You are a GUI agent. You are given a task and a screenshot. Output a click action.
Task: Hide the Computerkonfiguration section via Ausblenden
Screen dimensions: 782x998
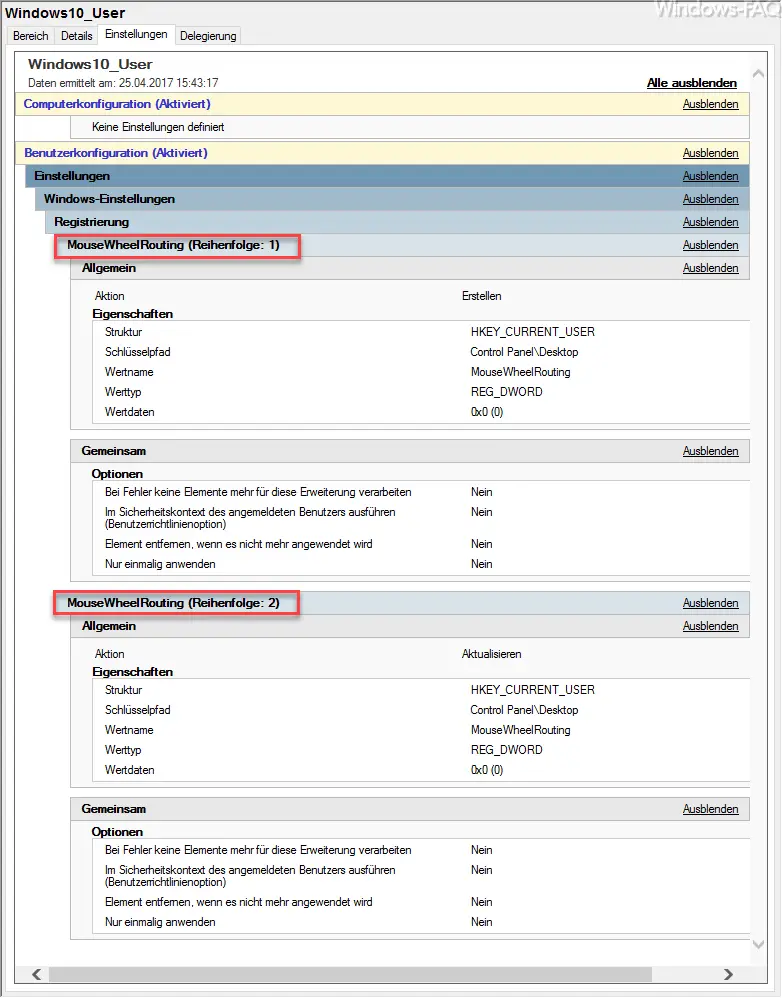[710, 104]
